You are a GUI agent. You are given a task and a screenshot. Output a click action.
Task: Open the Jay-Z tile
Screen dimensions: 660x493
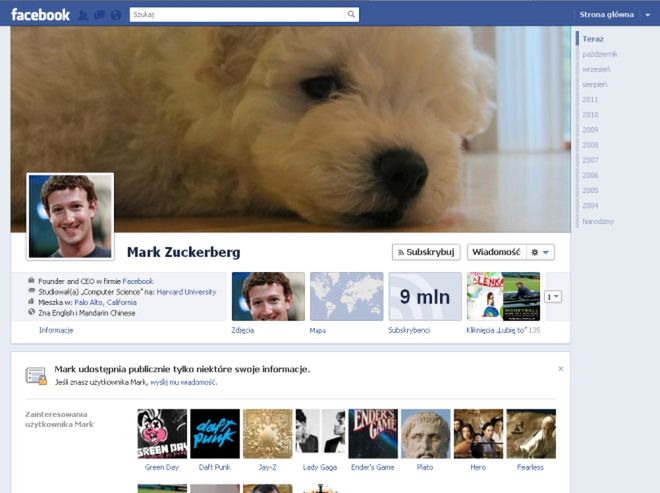tap(268, 434)
